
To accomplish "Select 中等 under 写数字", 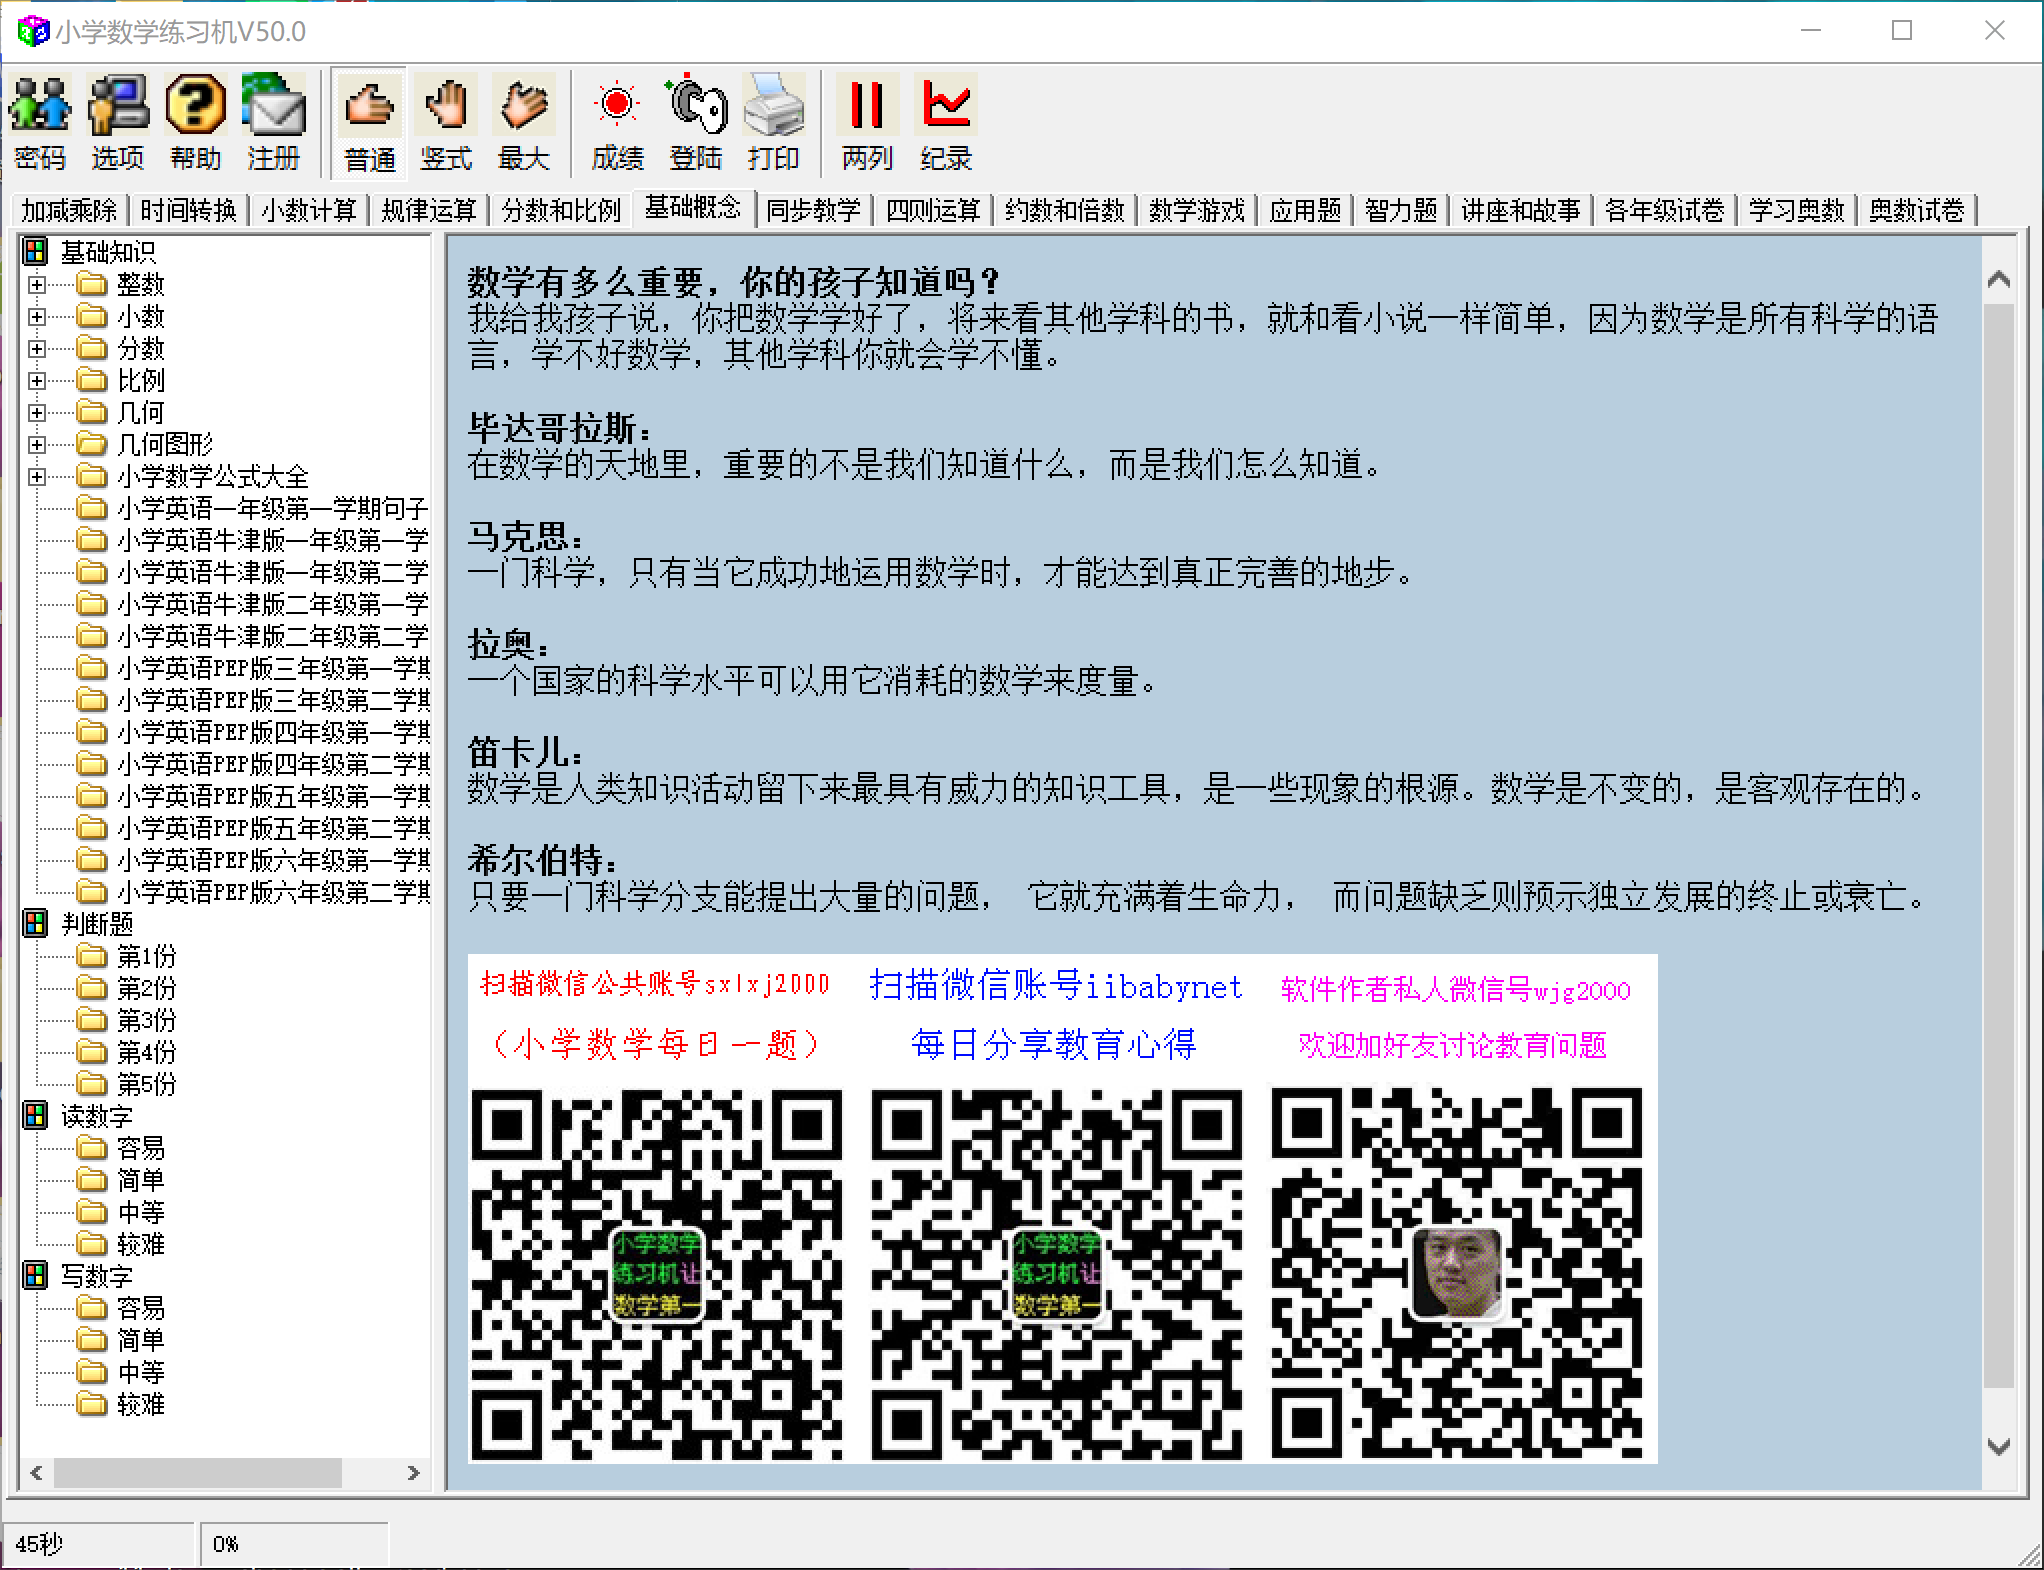I will pyautogui.click(x=141, y=1372).
